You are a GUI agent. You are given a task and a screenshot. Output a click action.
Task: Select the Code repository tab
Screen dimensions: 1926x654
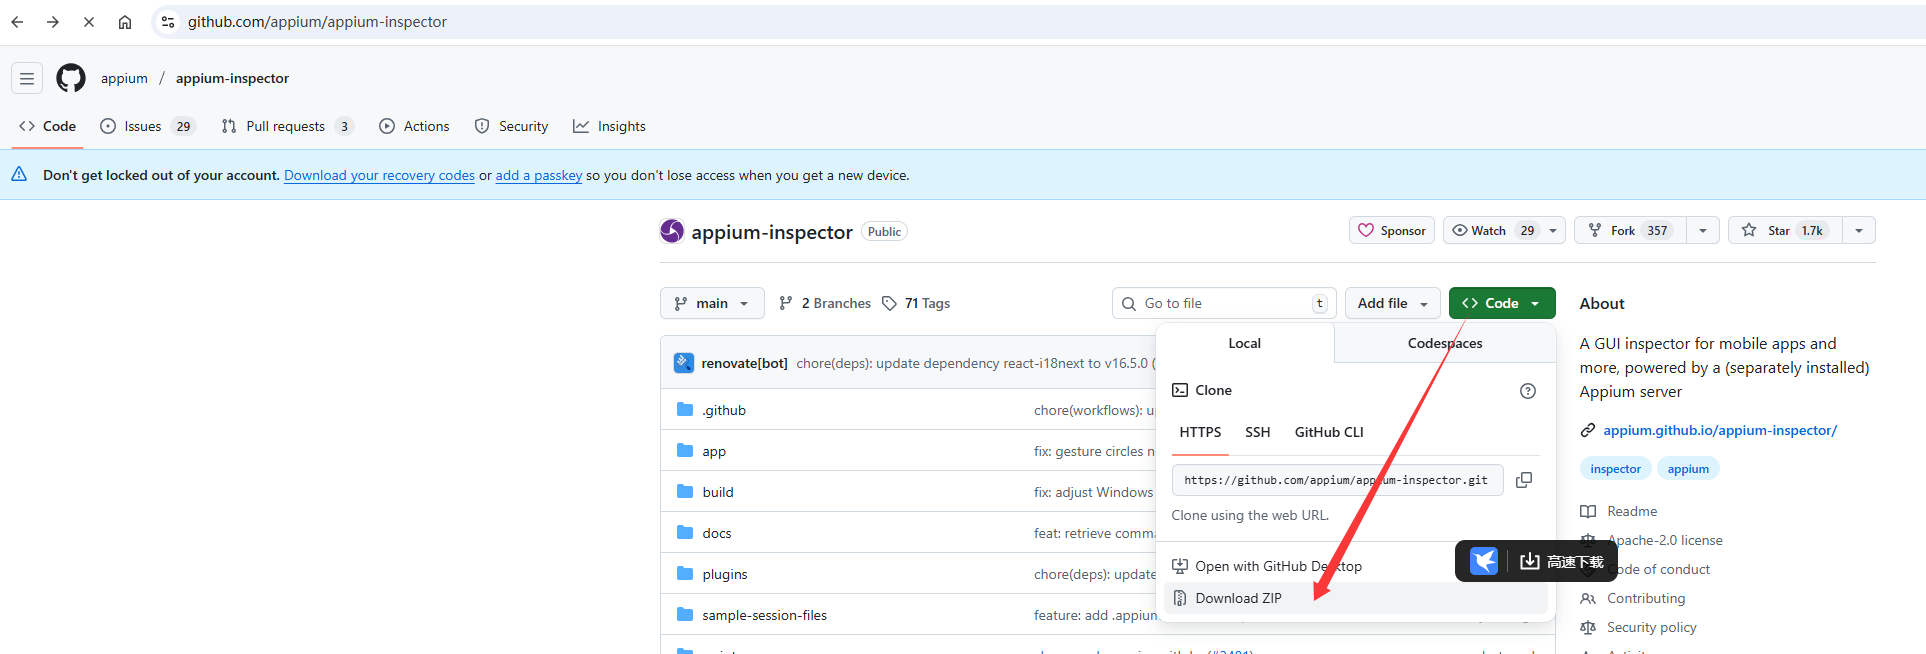coord(48,126)
